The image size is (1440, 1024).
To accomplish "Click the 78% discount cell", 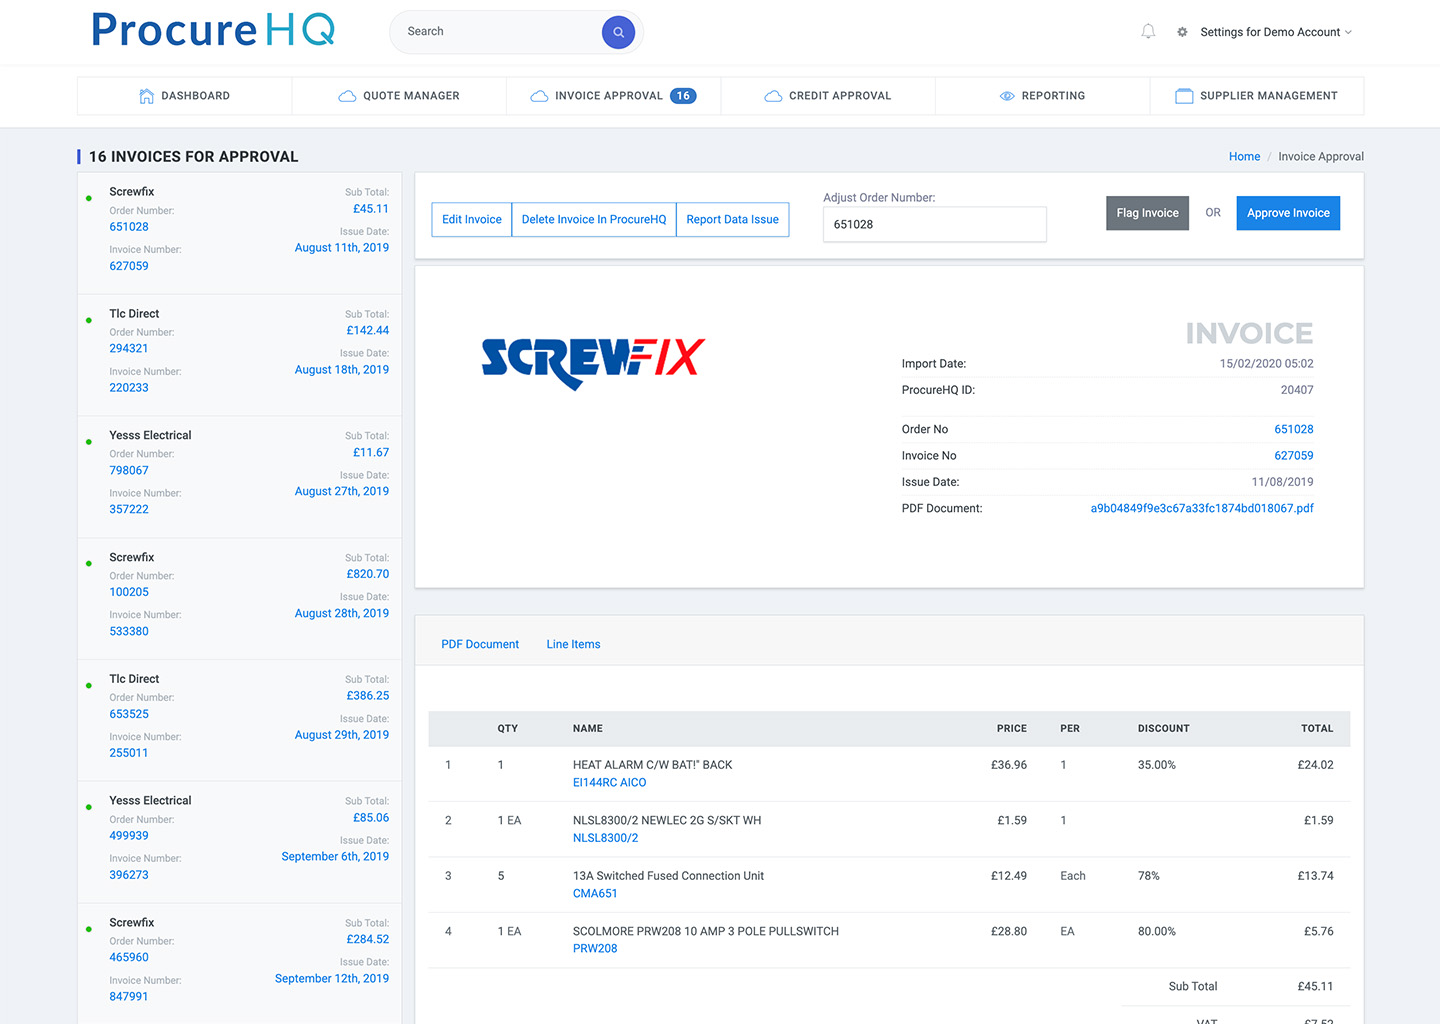I will click(1148, 876).
